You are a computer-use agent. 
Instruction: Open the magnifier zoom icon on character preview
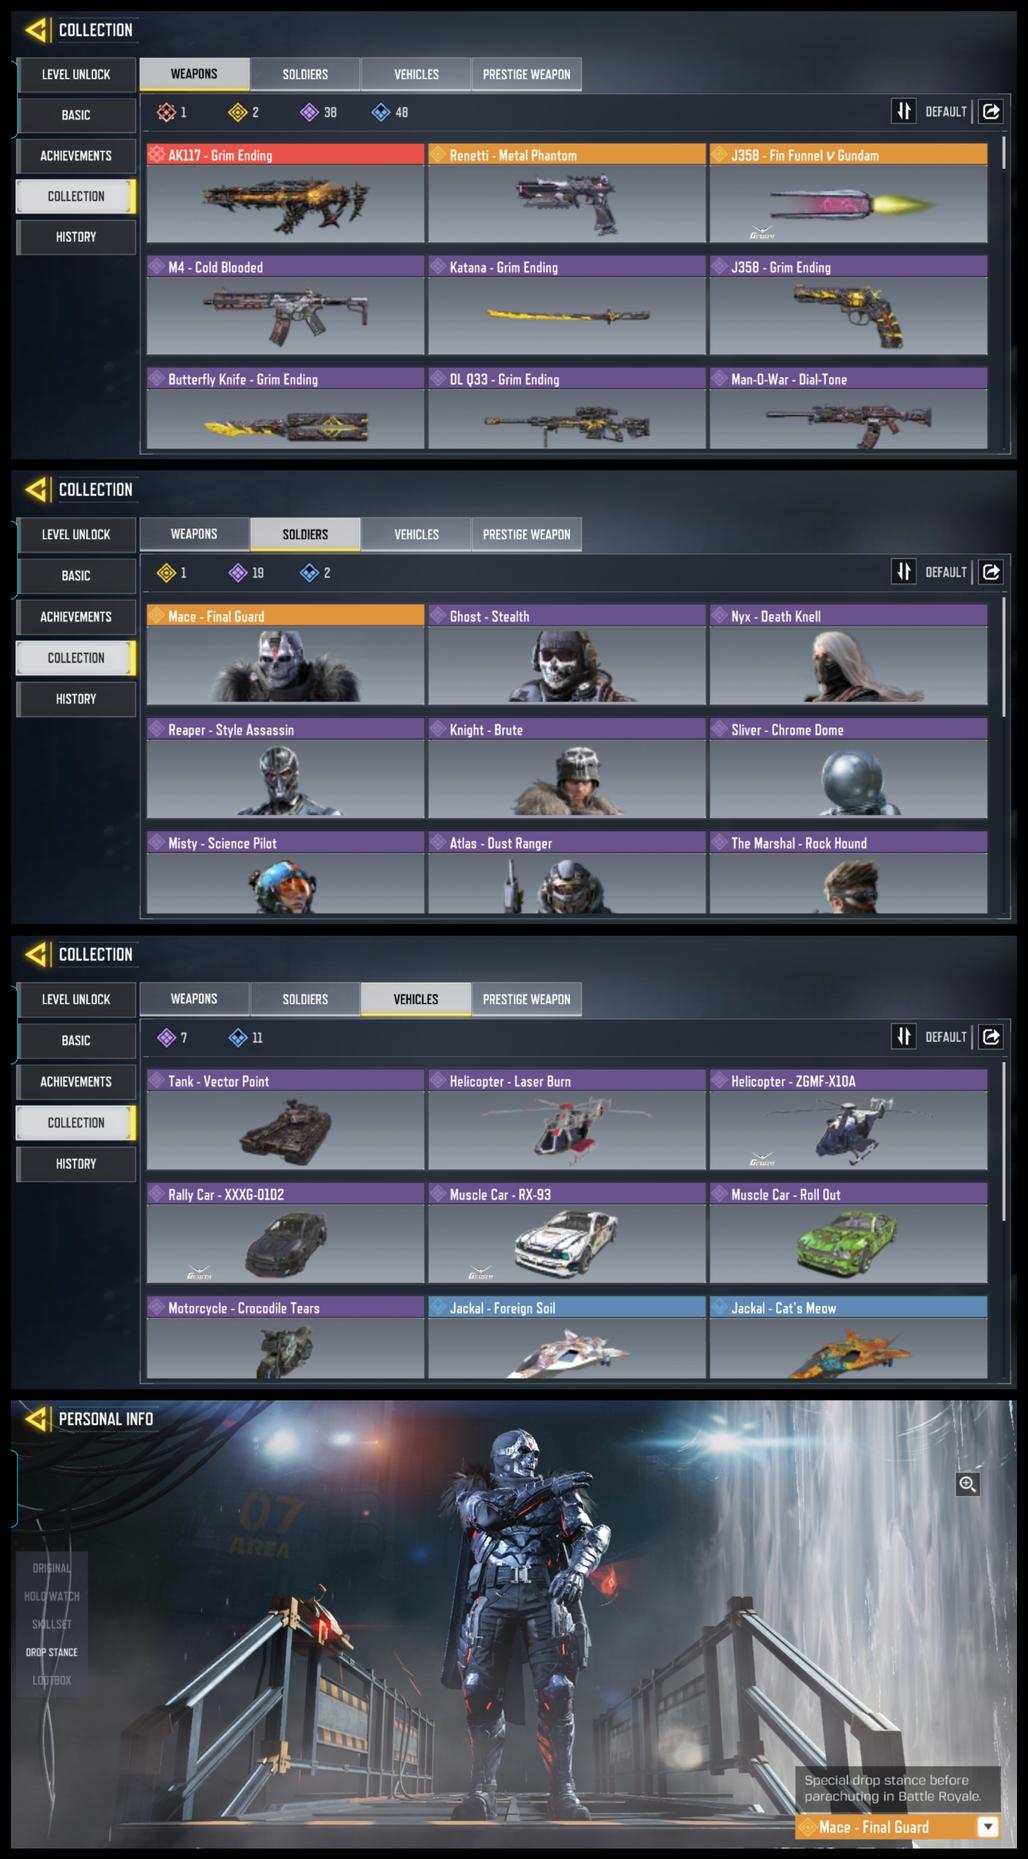[967, 1484]
